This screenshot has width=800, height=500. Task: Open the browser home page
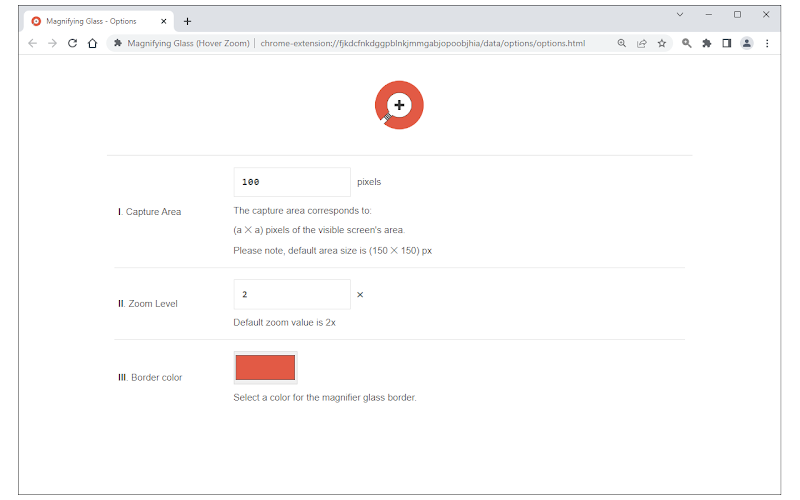92,43
